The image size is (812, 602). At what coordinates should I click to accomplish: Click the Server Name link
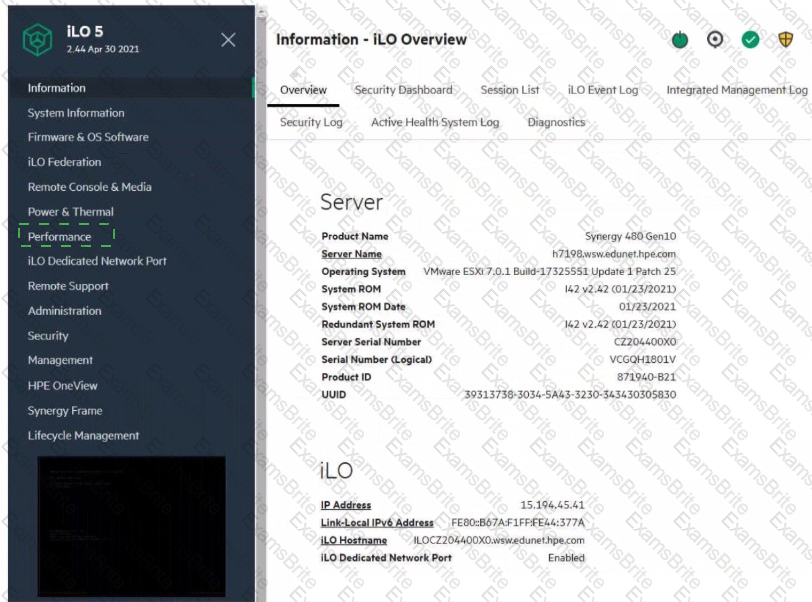click(x=351, y=254)
